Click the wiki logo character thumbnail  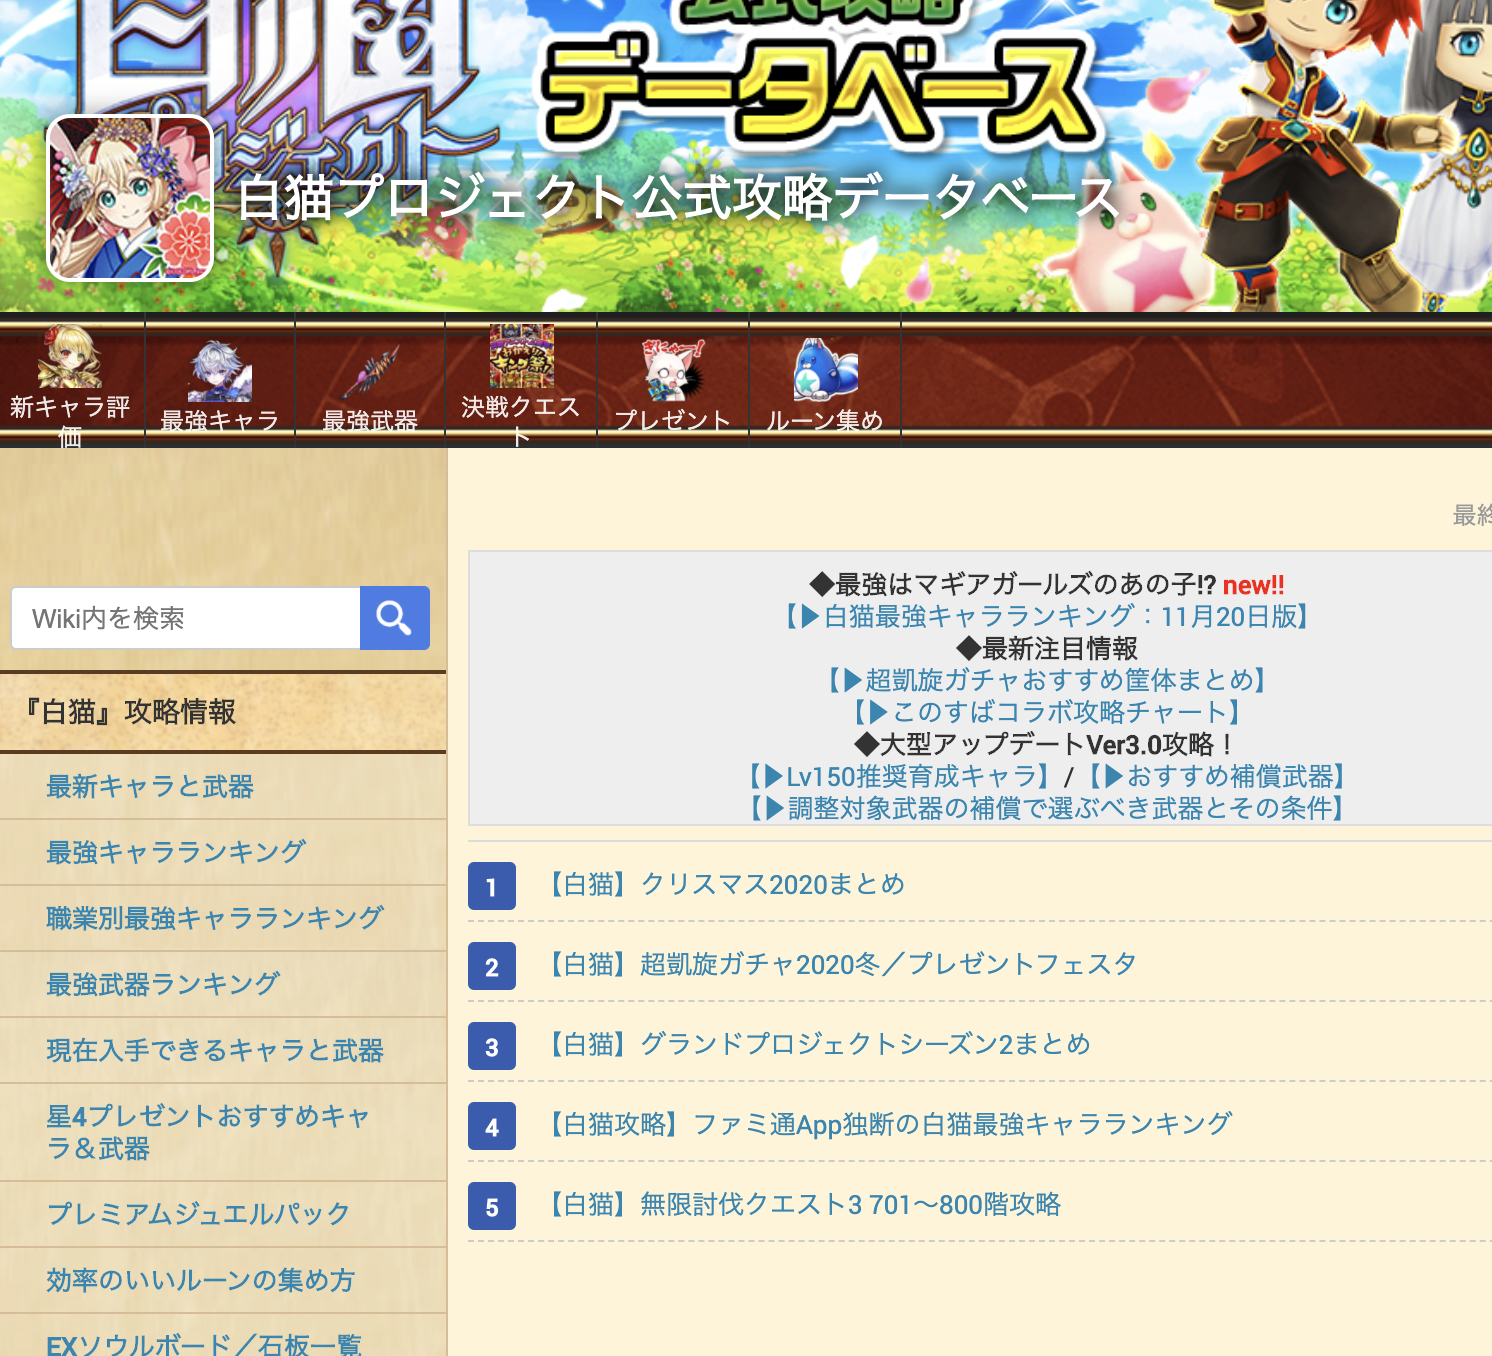[130, 198]
